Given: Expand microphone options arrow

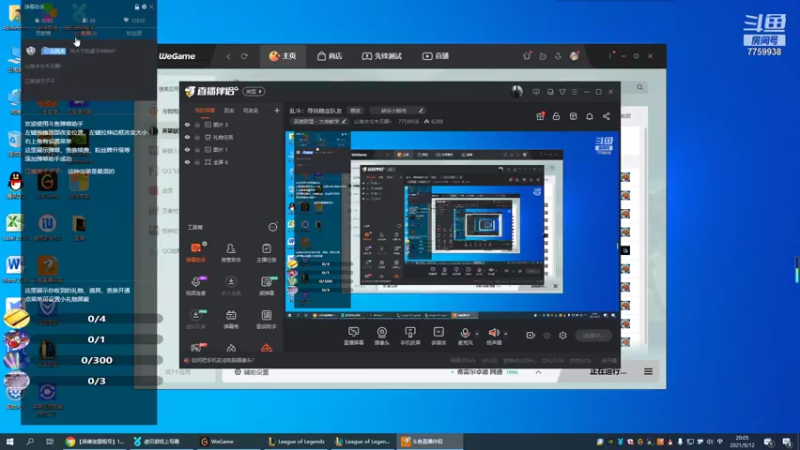Looking at the screenshot, I should tap(477, 334).
